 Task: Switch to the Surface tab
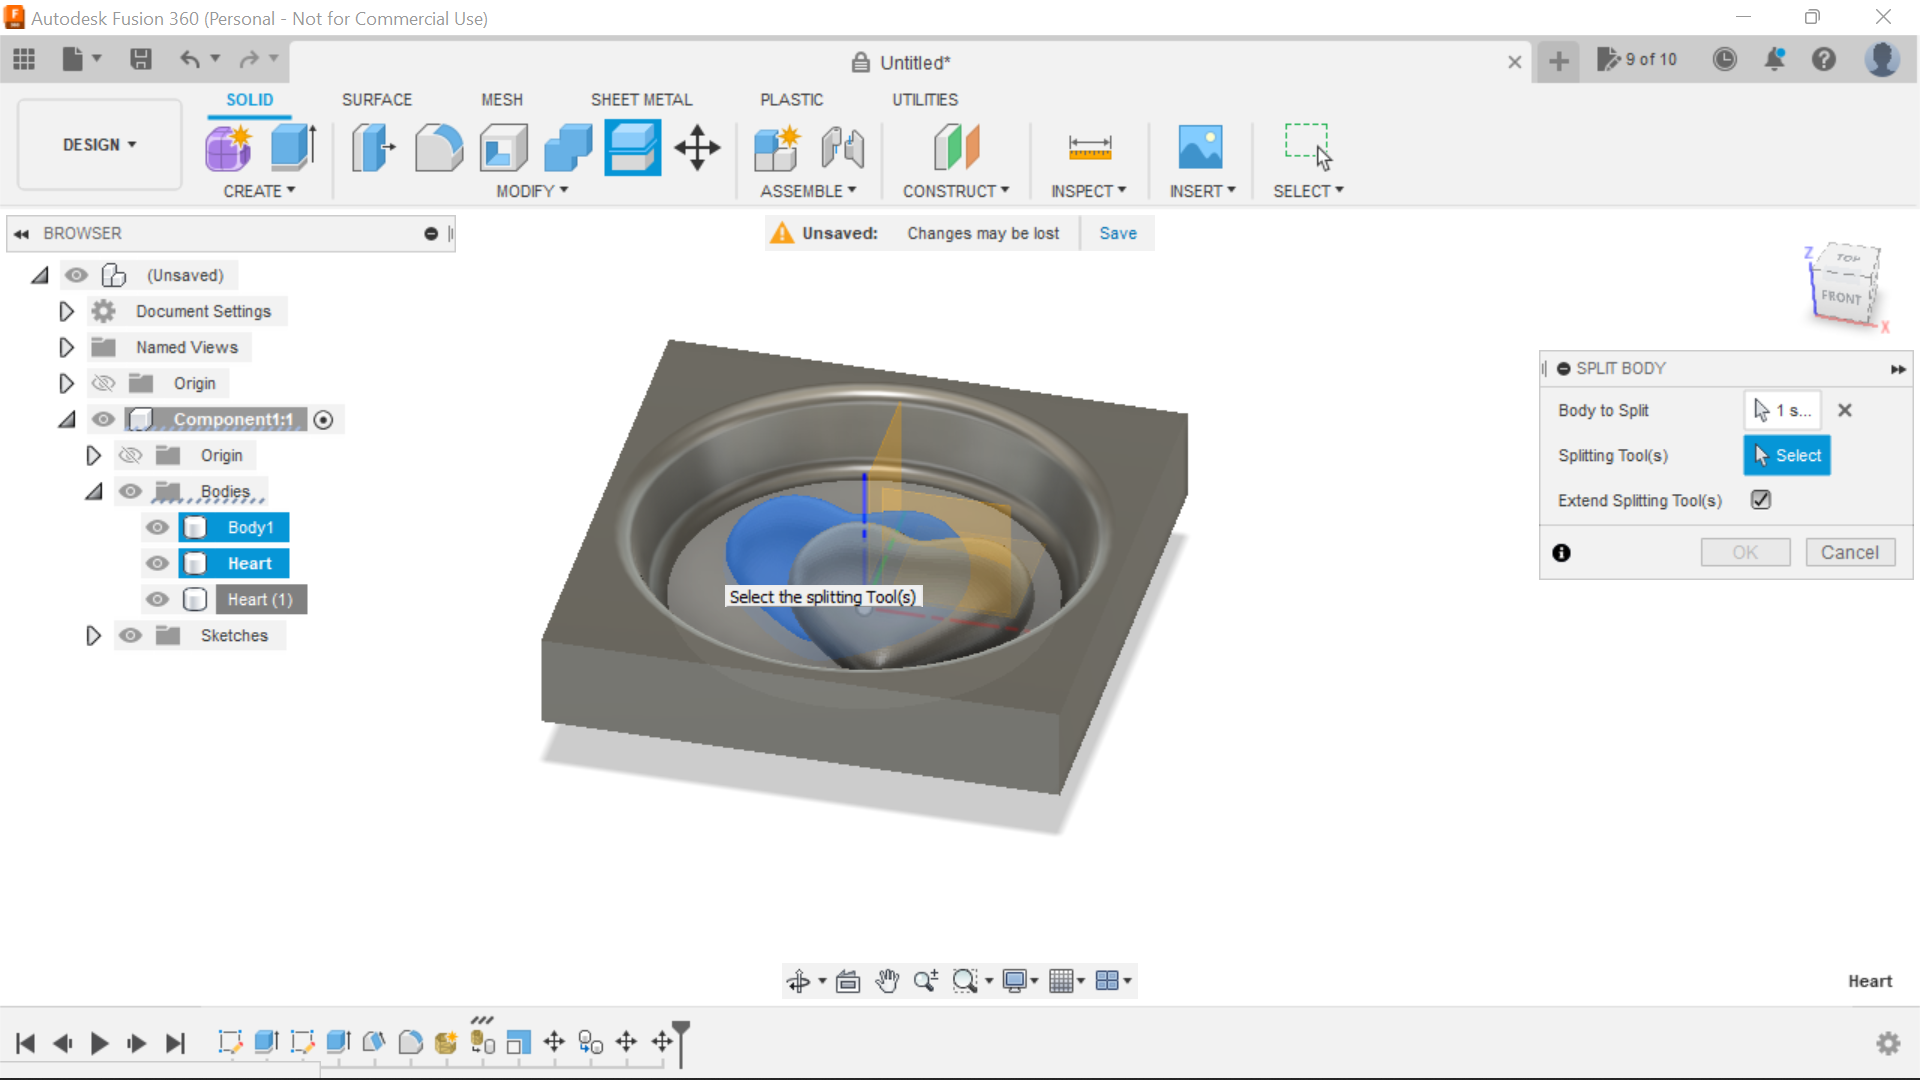coord(377,99)
